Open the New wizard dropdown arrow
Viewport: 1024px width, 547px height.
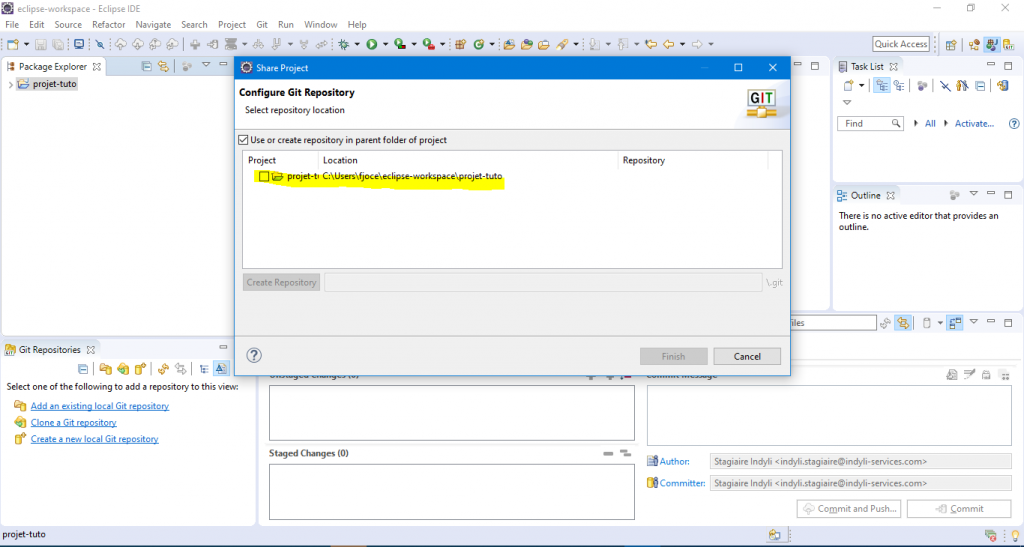[x=27, y=44]
